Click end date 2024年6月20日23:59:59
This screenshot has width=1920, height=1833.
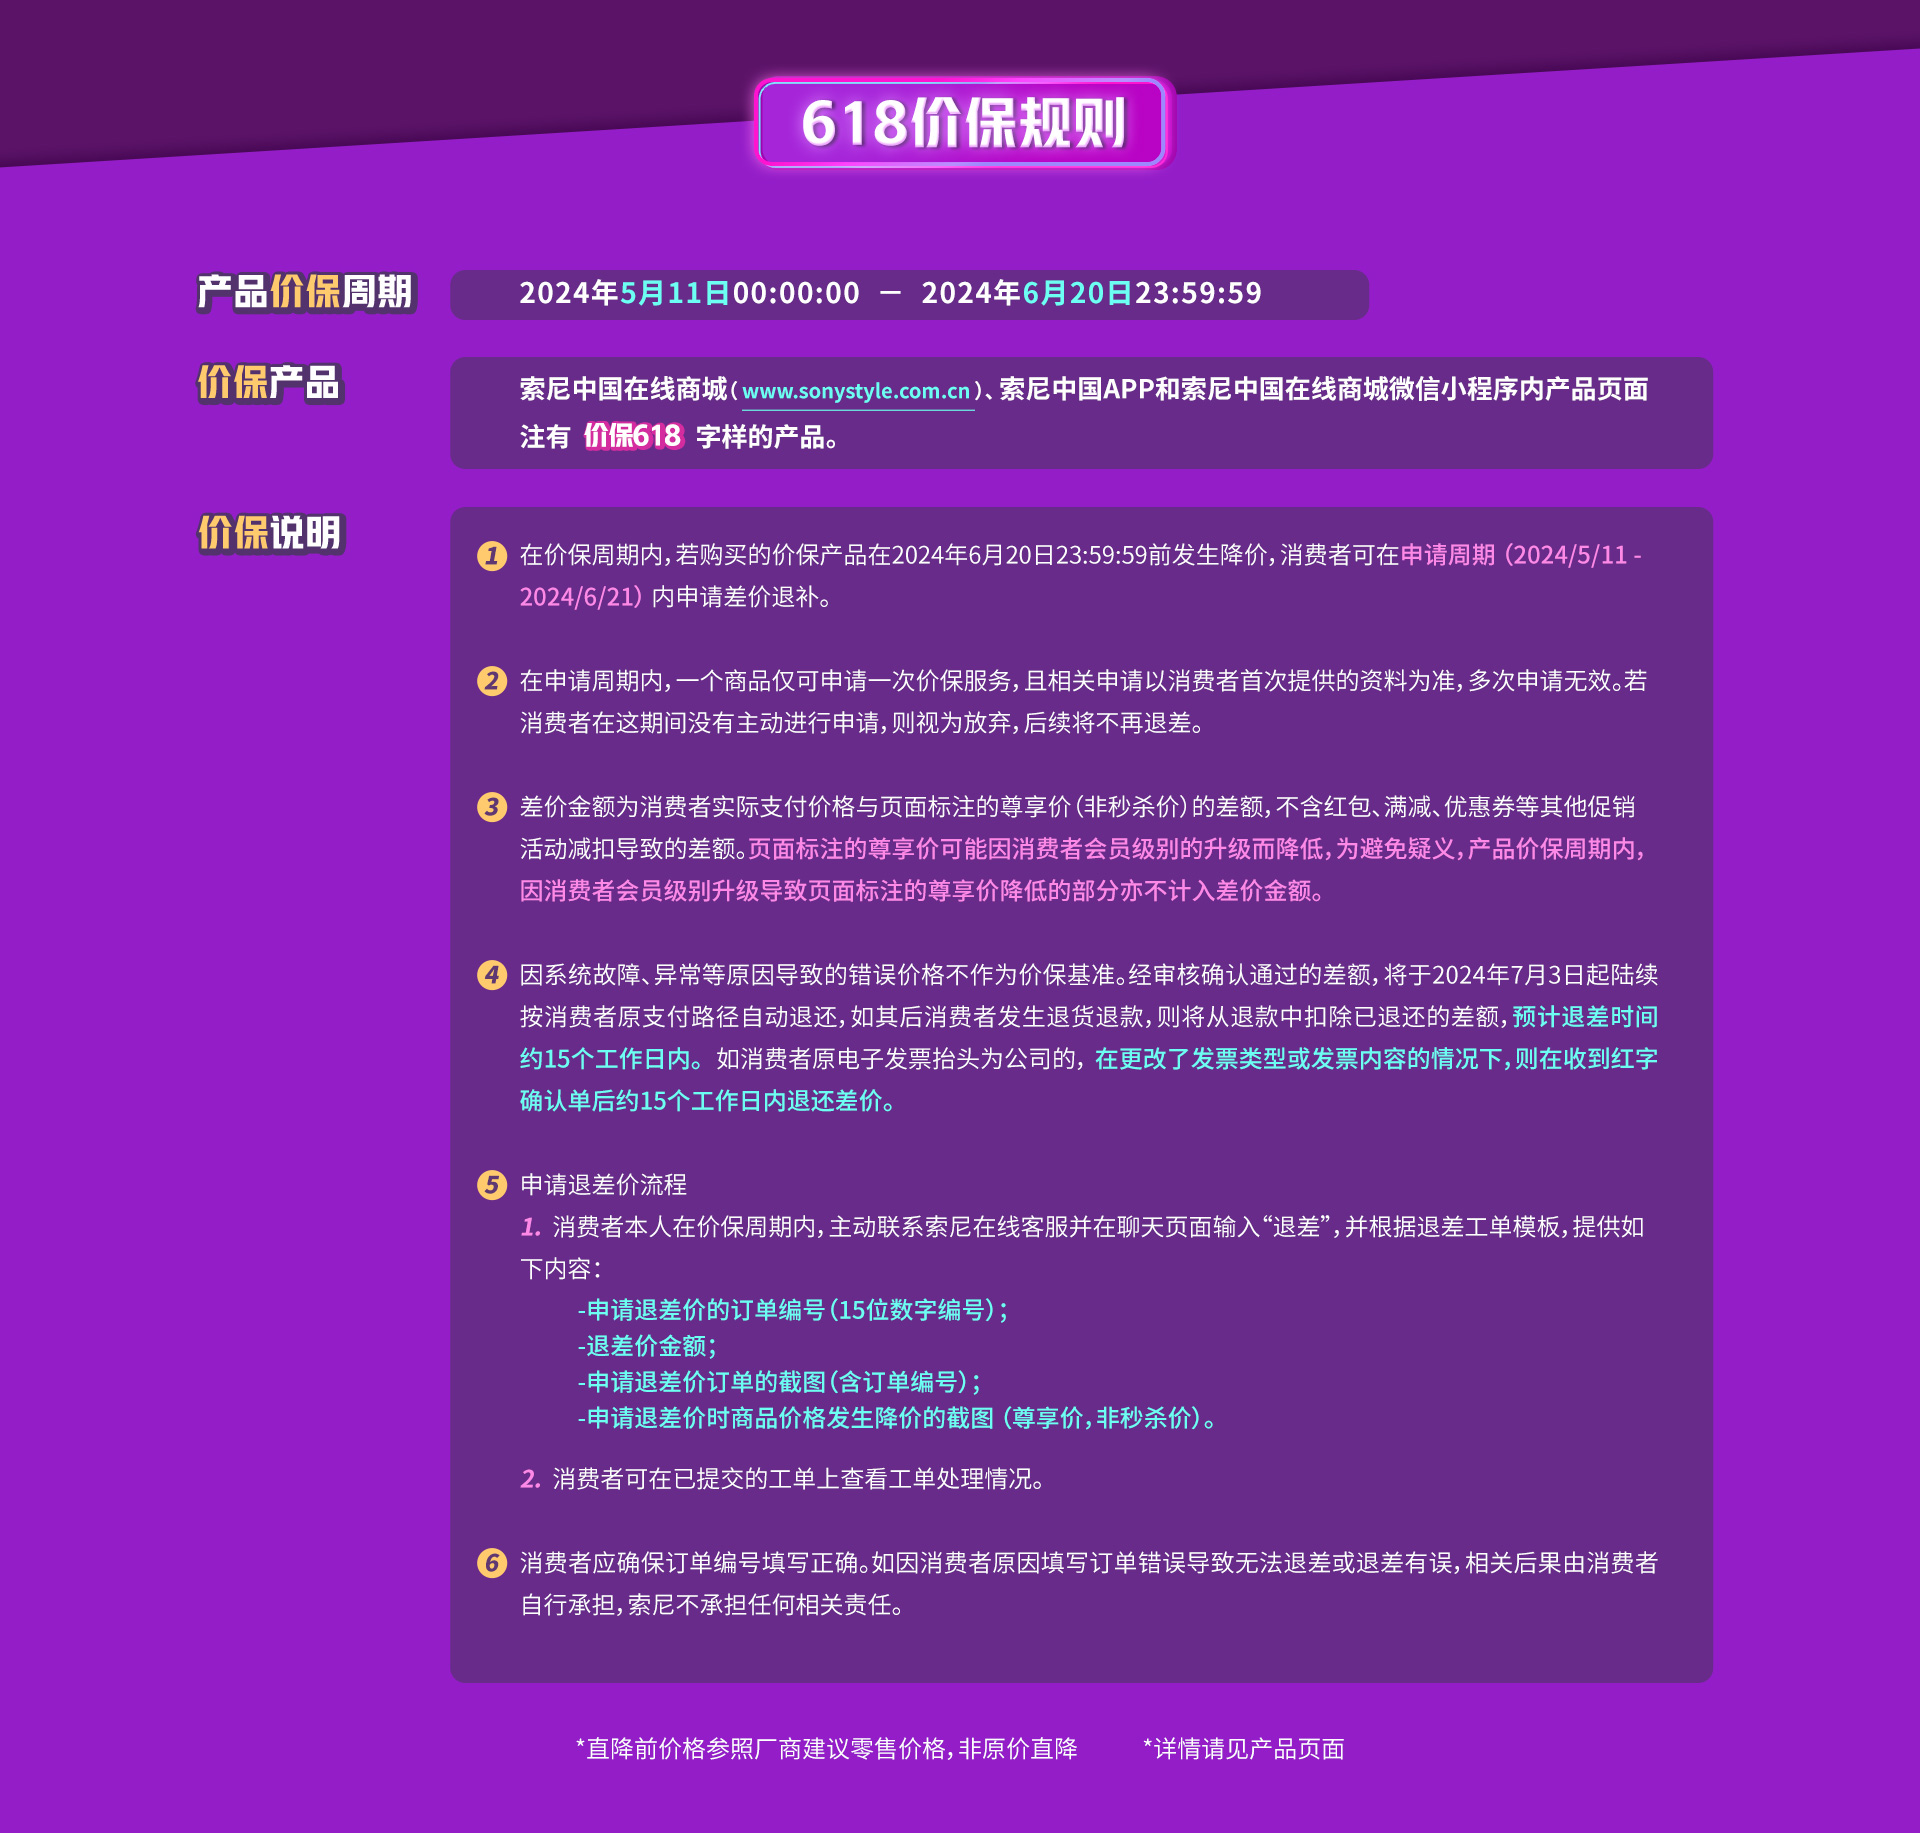pyautogui.click(x=1091, y=293)
